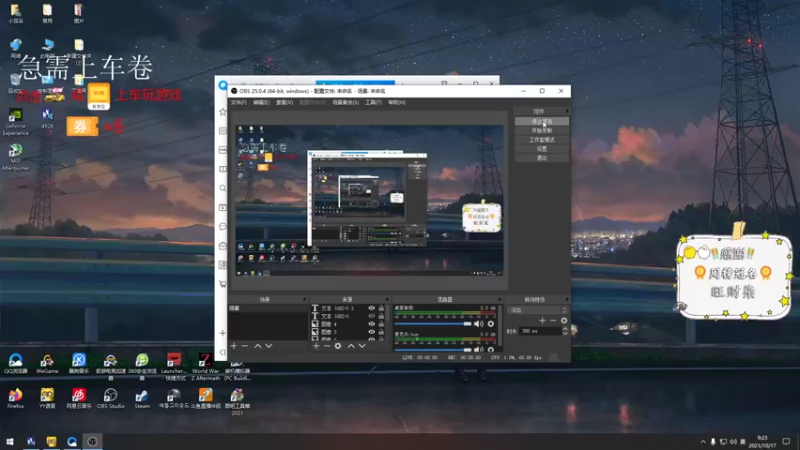Adjust transition duration stepper arrows
Screen dimensions: 800x450
(x=565, y=331)
